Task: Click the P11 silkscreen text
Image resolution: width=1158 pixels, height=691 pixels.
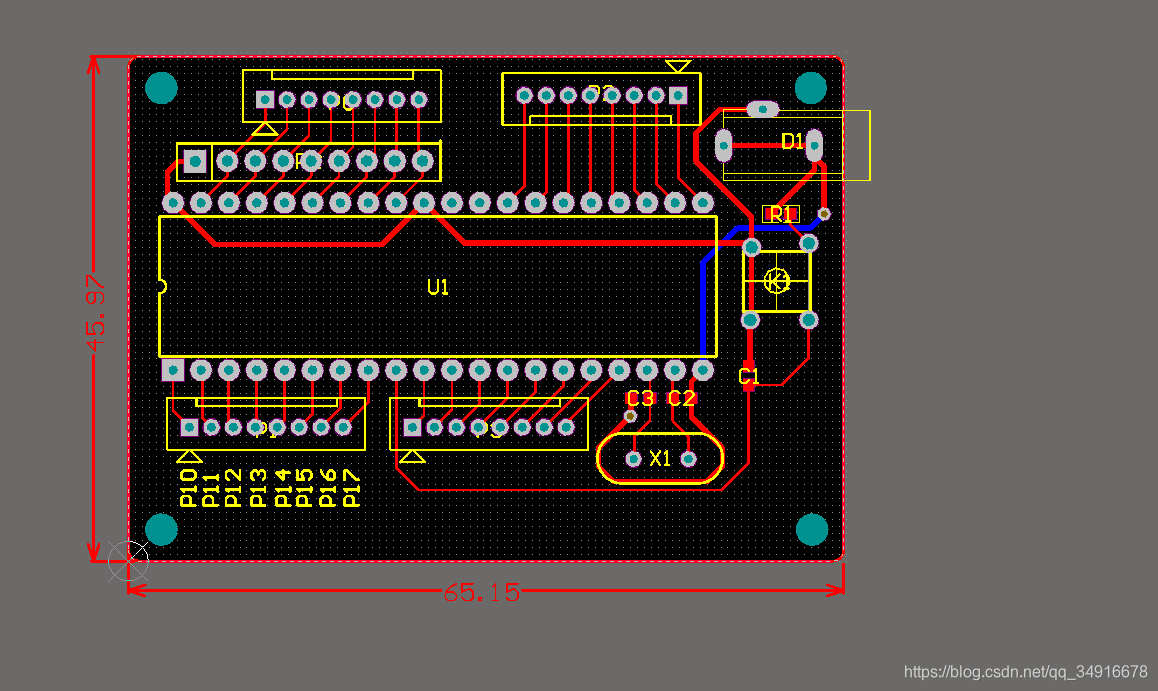Action: tap(211, 490)
